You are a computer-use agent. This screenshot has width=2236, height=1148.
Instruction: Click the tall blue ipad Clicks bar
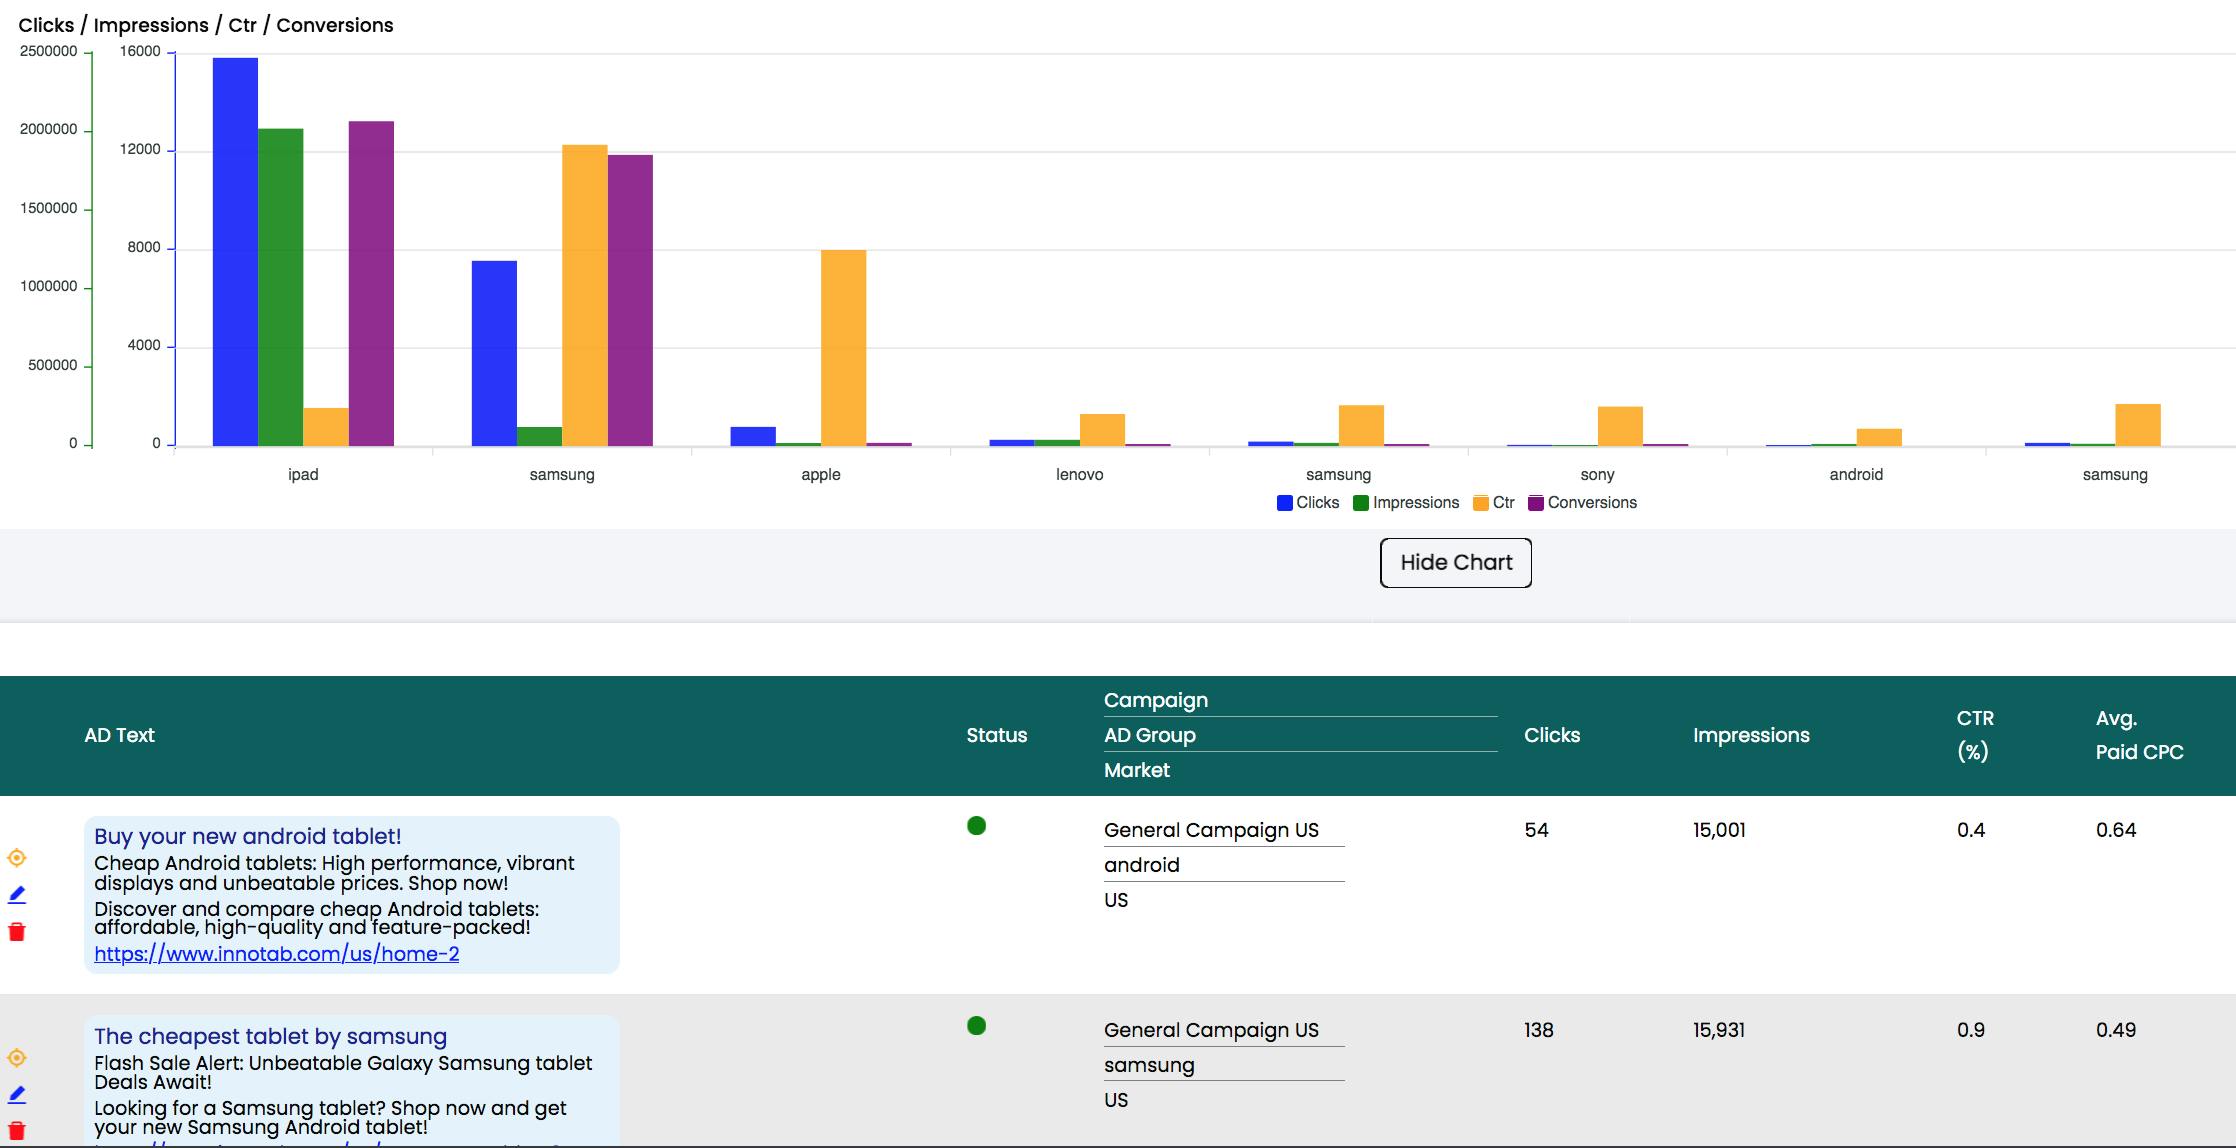[x=235, y=250]
